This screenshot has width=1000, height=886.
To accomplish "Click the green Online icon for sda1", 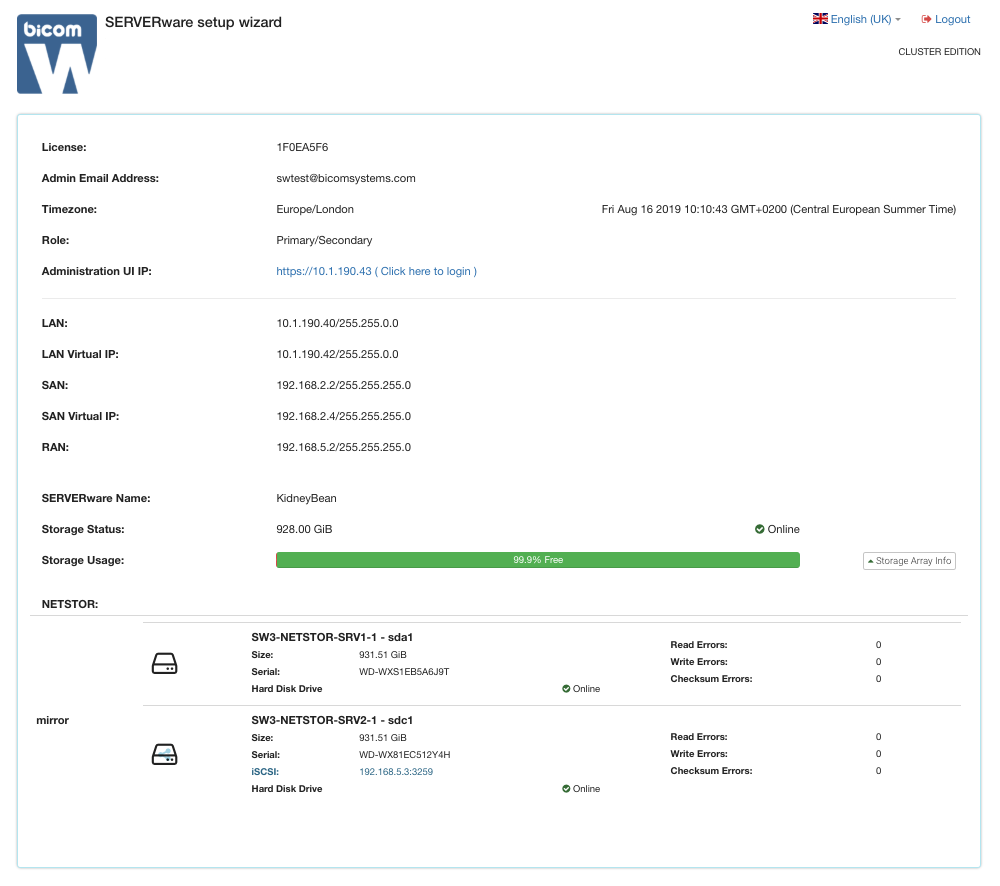I will coord(566,689).
